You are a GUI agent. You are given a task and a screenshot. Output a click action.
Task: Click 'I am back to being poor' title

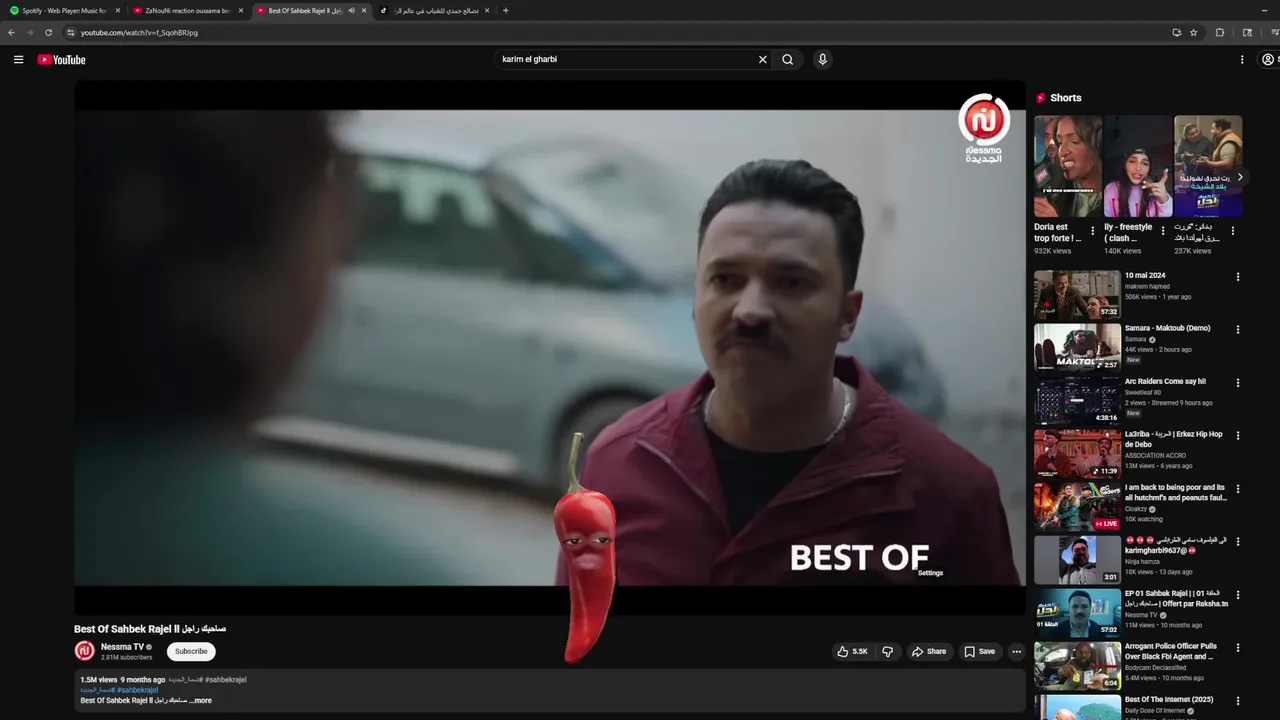pyautogui.click(x=1175, y=493)
